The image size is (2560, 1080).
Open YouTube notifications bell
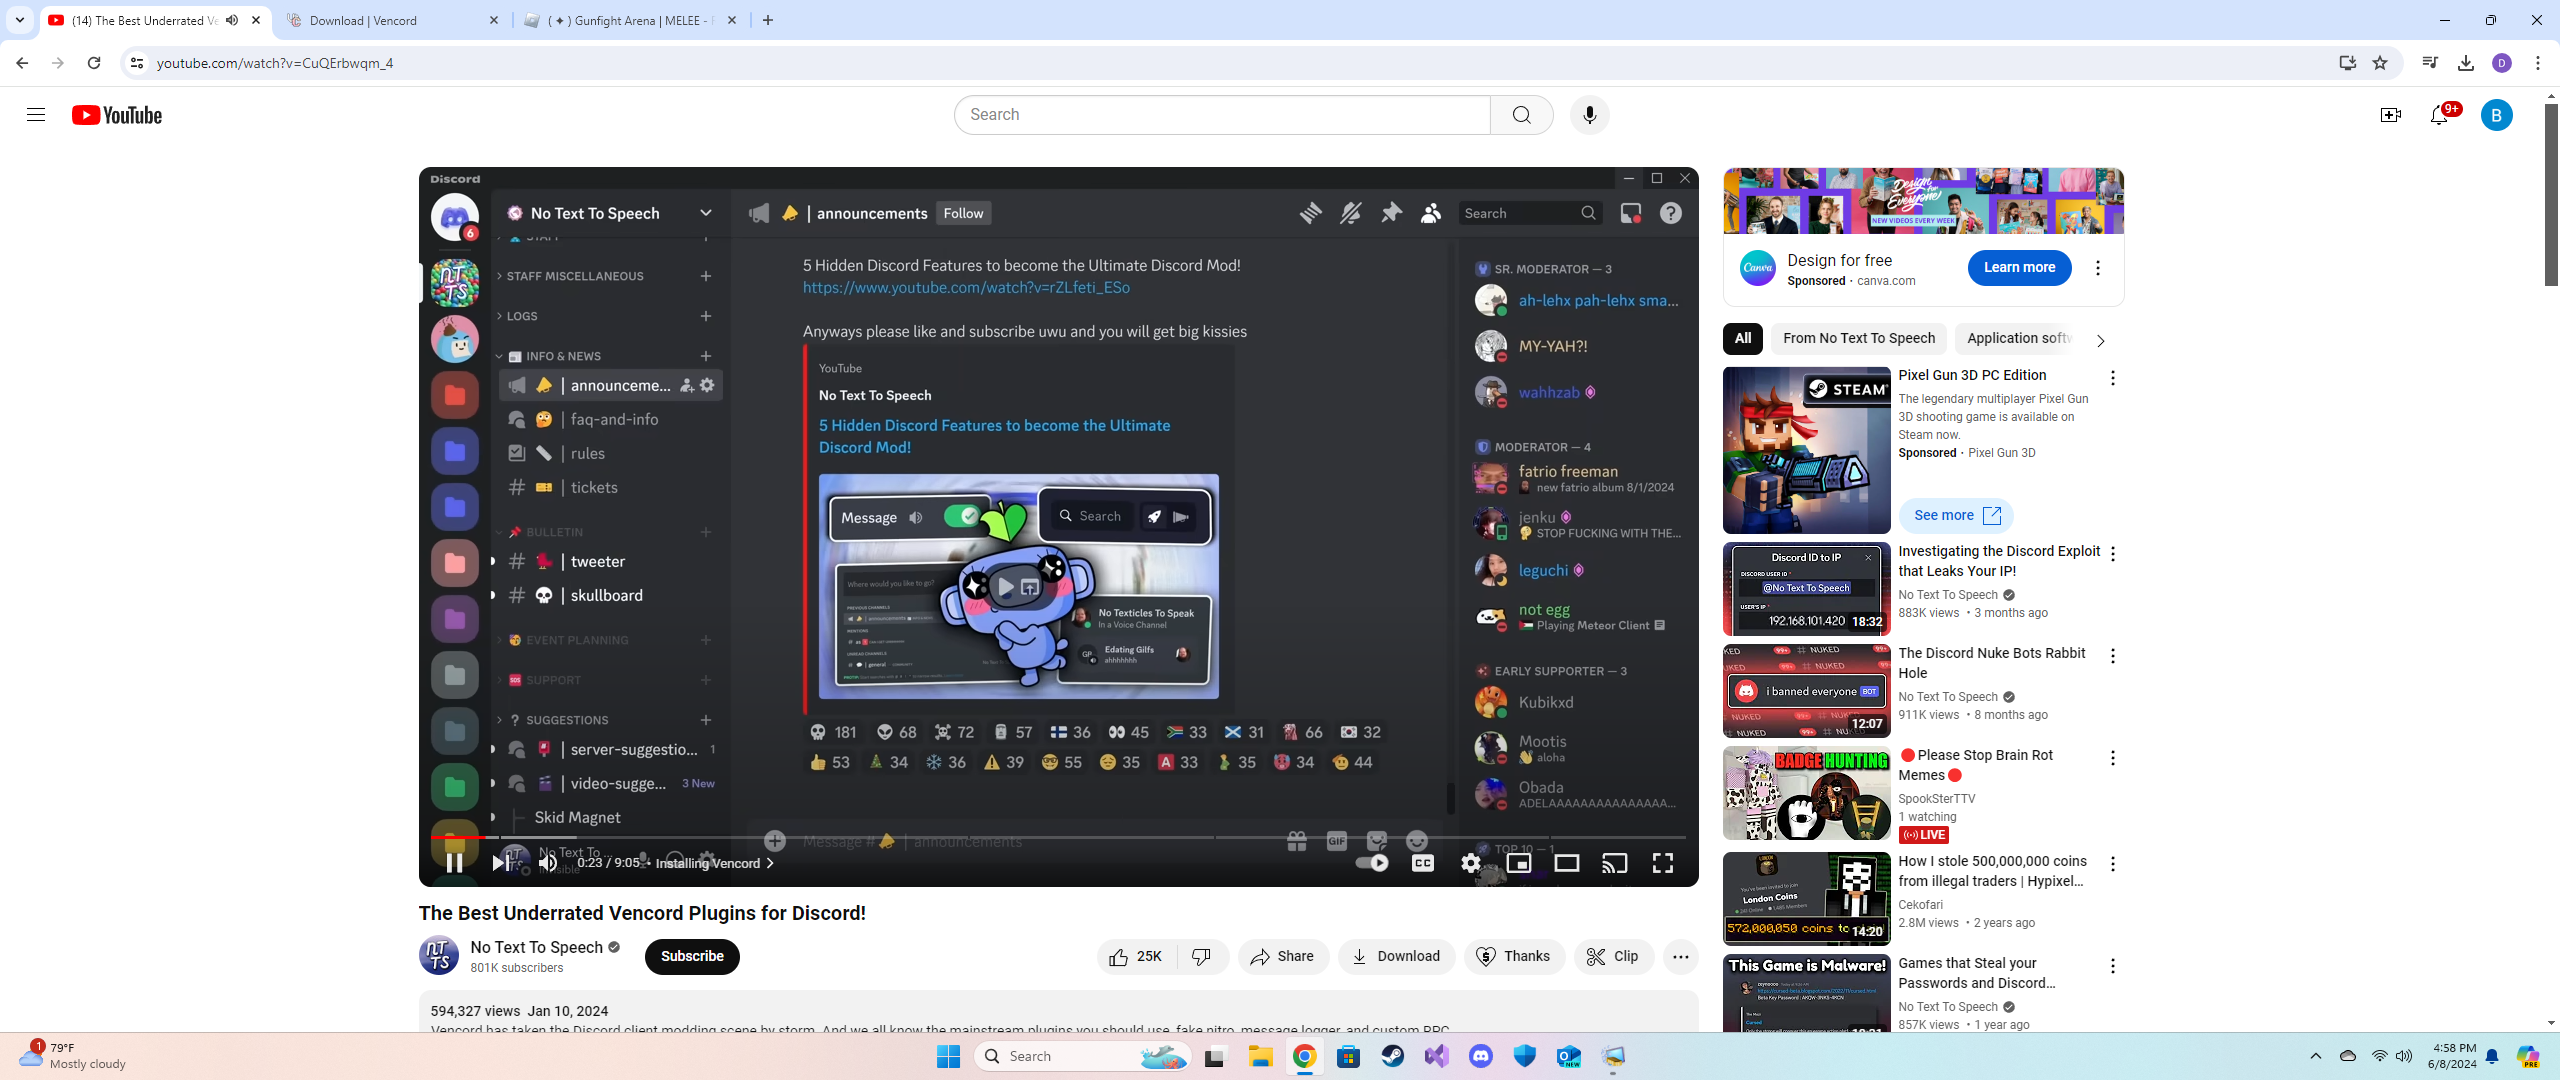pos(2439,115)
